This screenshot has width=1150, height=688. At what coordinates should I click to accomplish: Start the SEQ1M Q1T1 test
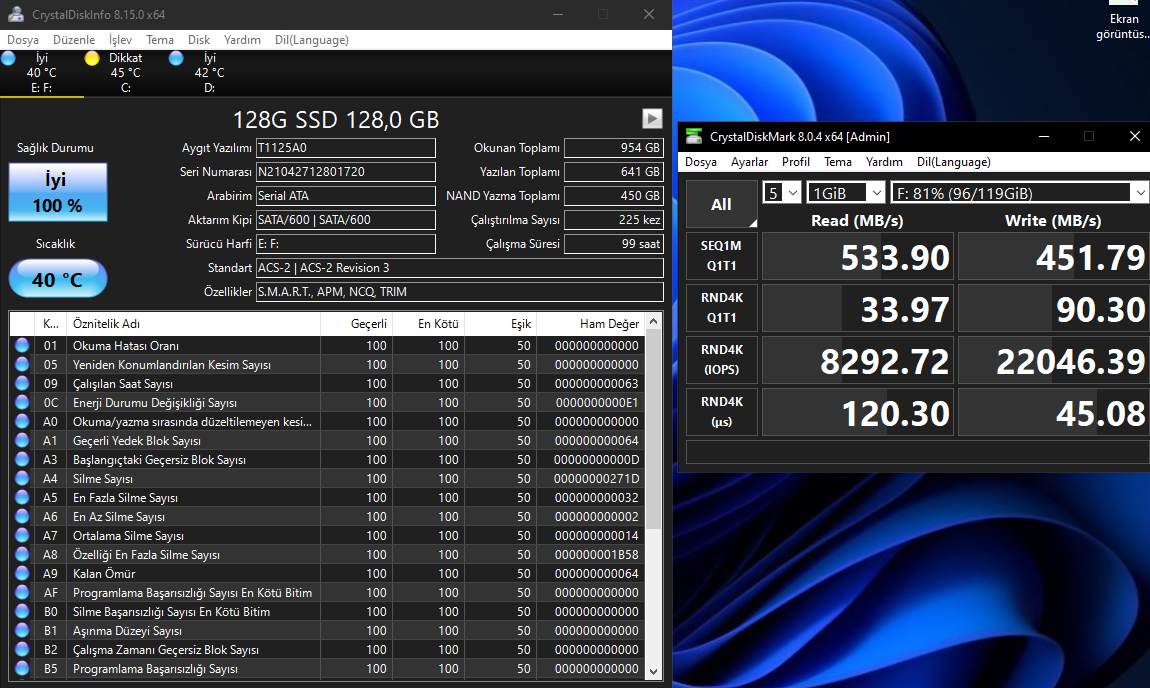(x=721, y=257)
